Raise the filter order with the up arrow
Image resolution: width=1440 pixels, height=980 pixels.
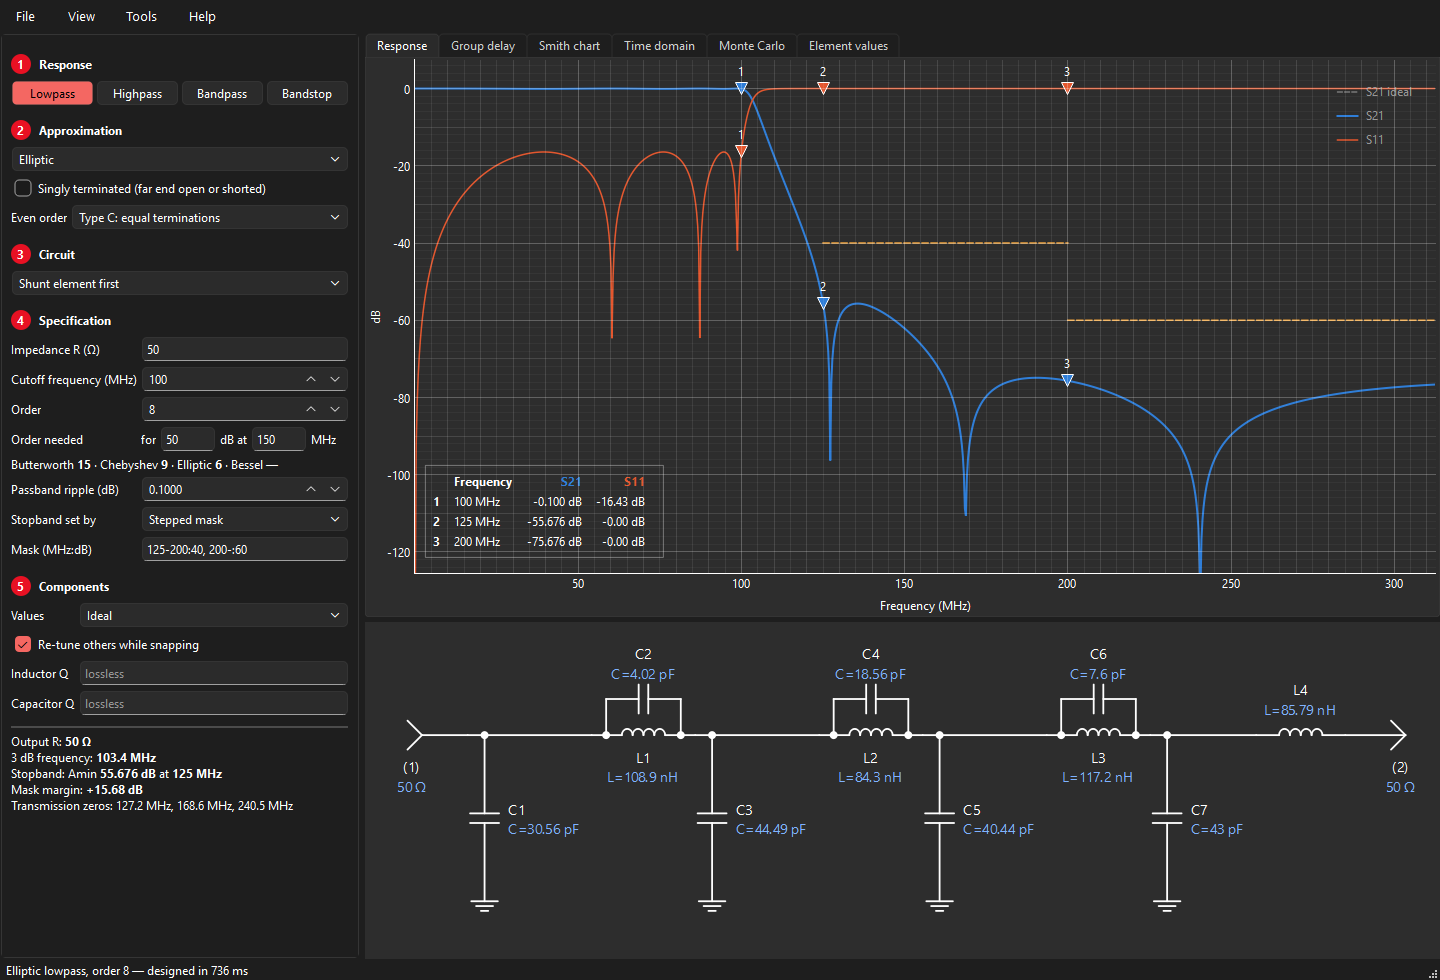click(311, 410)
